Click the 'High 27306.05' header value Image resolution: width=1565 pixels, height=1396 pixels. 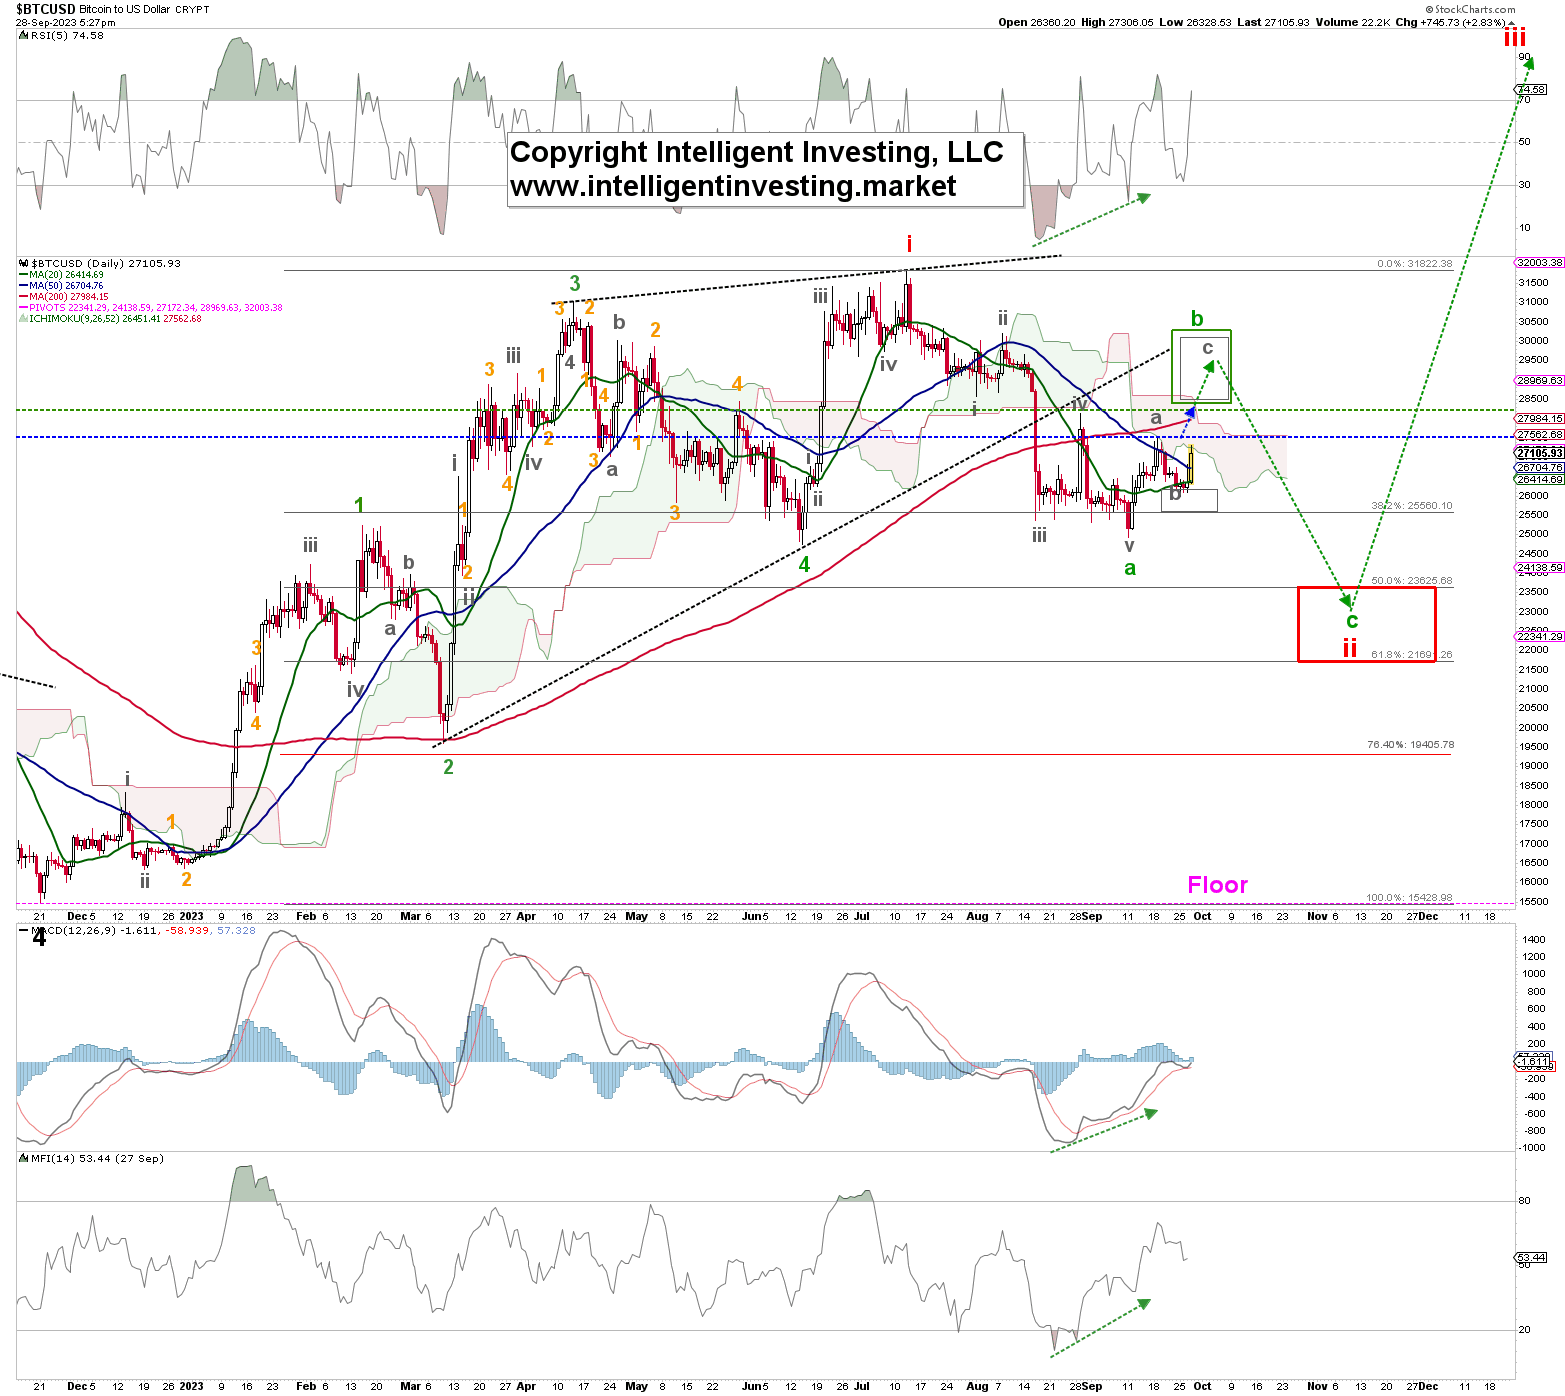1117,22
